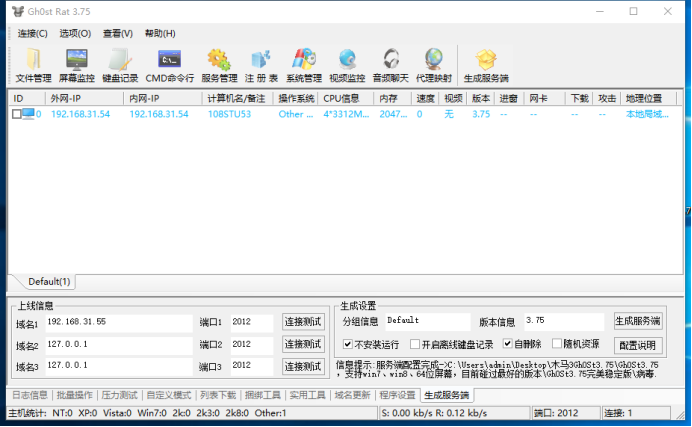
Task: Launch 屏幕监控 screen monitor
Action: 77,65
